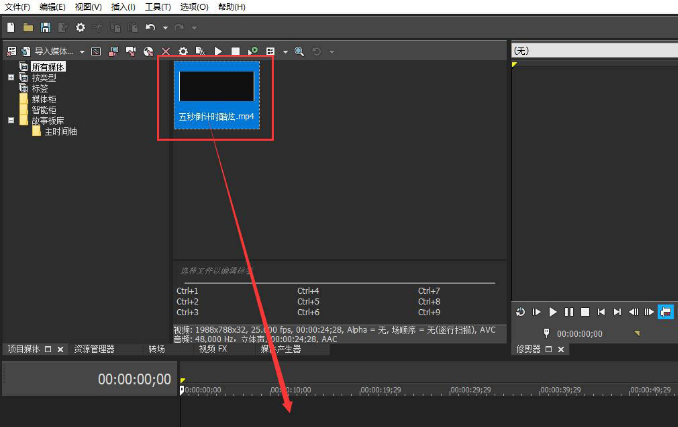
Task: Click the Import Media icon next to 导入媒体
Action: [26, 51]
